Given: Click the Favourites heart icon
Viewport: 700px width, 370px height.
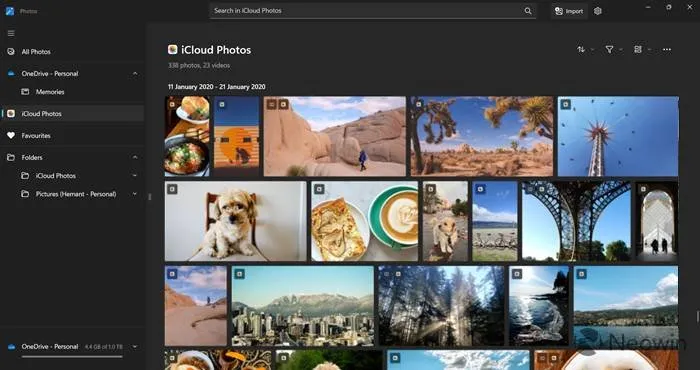Looking at the screenshot, I should (11, 135).
